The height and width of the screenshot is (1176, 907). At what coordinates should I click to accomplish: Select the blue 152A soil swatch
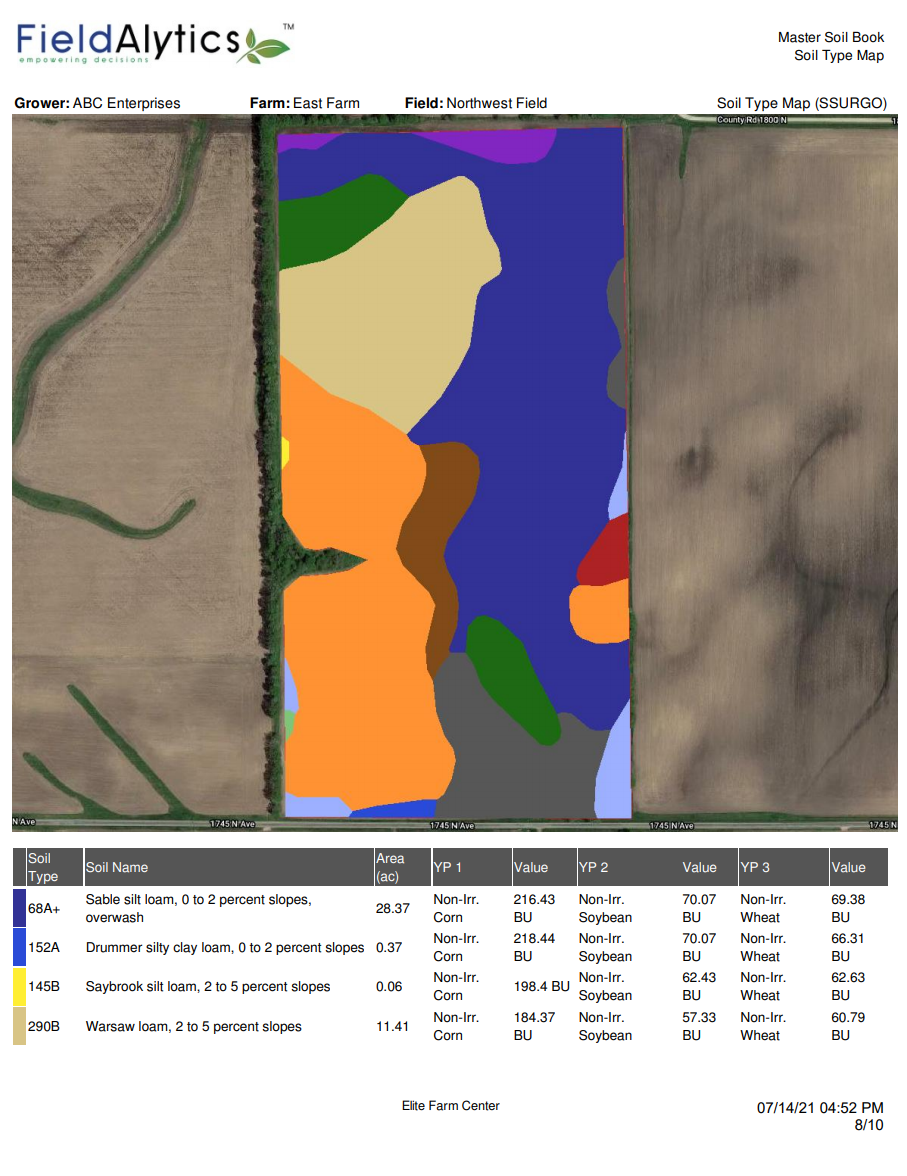(x=19, y=947)
